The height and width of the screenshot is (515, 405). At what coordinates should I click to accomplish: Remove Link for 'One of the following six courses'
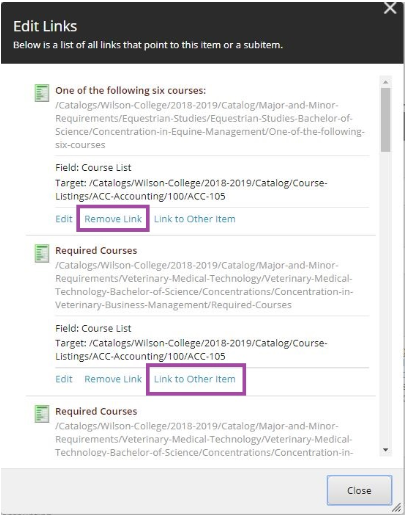coord(113,219)
